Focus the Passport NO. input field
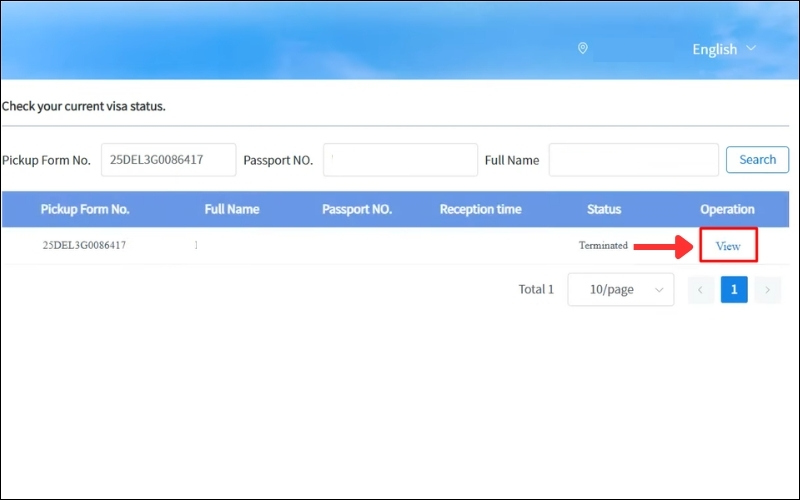Image resolution: width=800 pixels, height=500 pixels. pos(401,160)
